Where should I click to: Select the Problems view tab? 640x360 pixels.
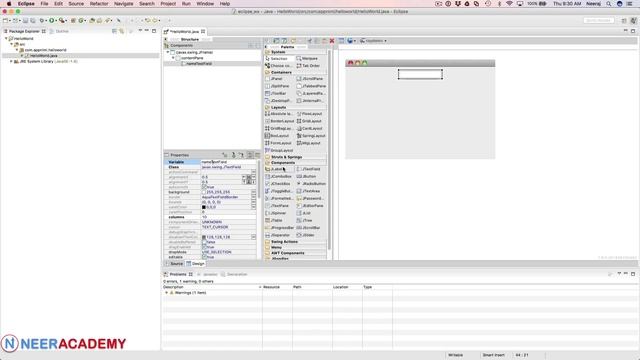point(178,274)
